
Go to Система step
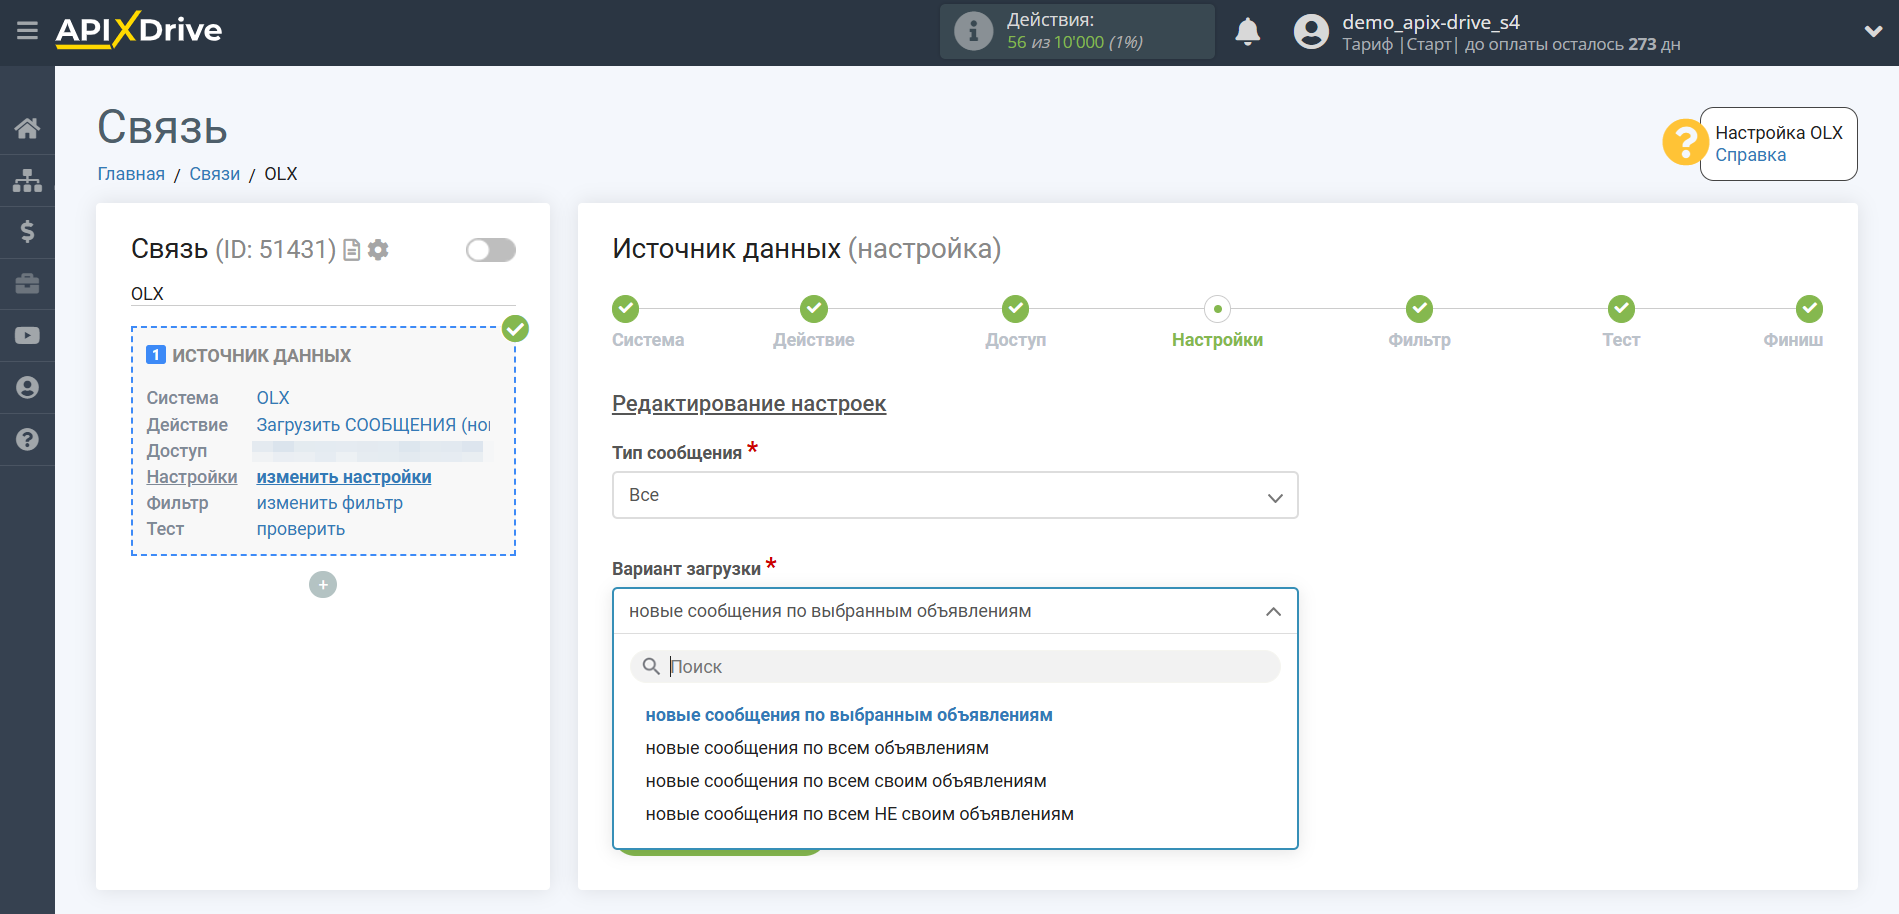point(648,340)
